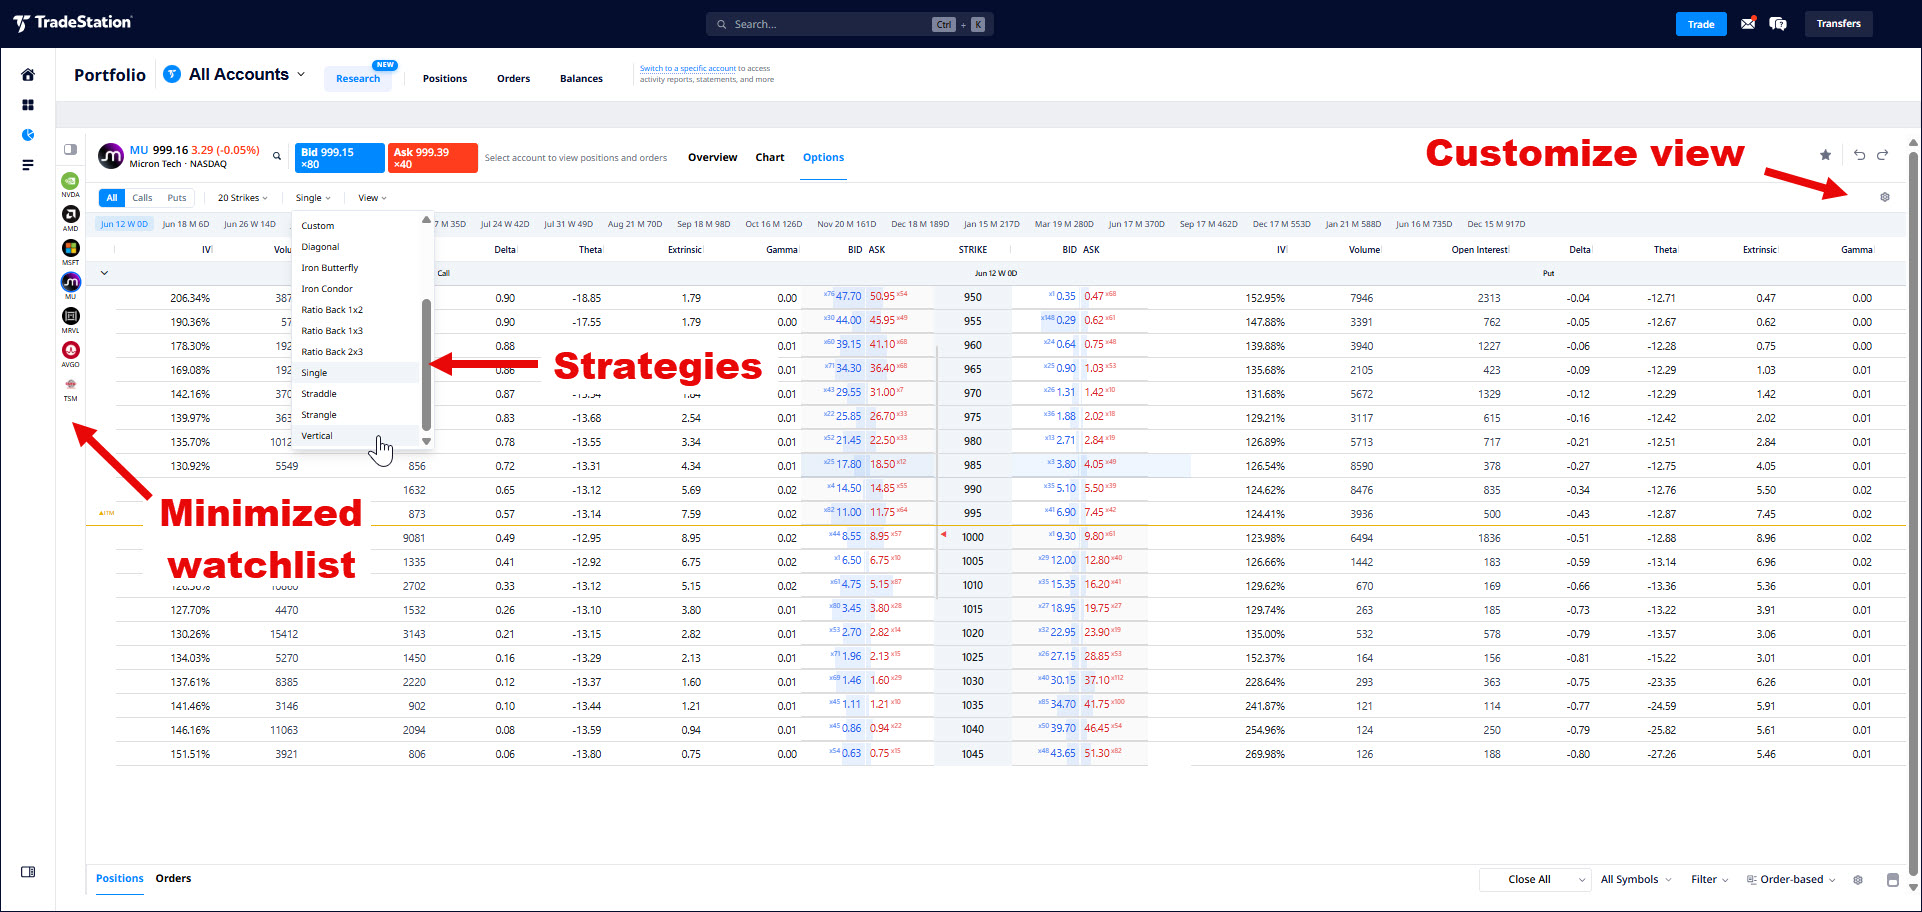Click into the top Search field
This screenshot has height=912, width=1922.
pos(849,24)
